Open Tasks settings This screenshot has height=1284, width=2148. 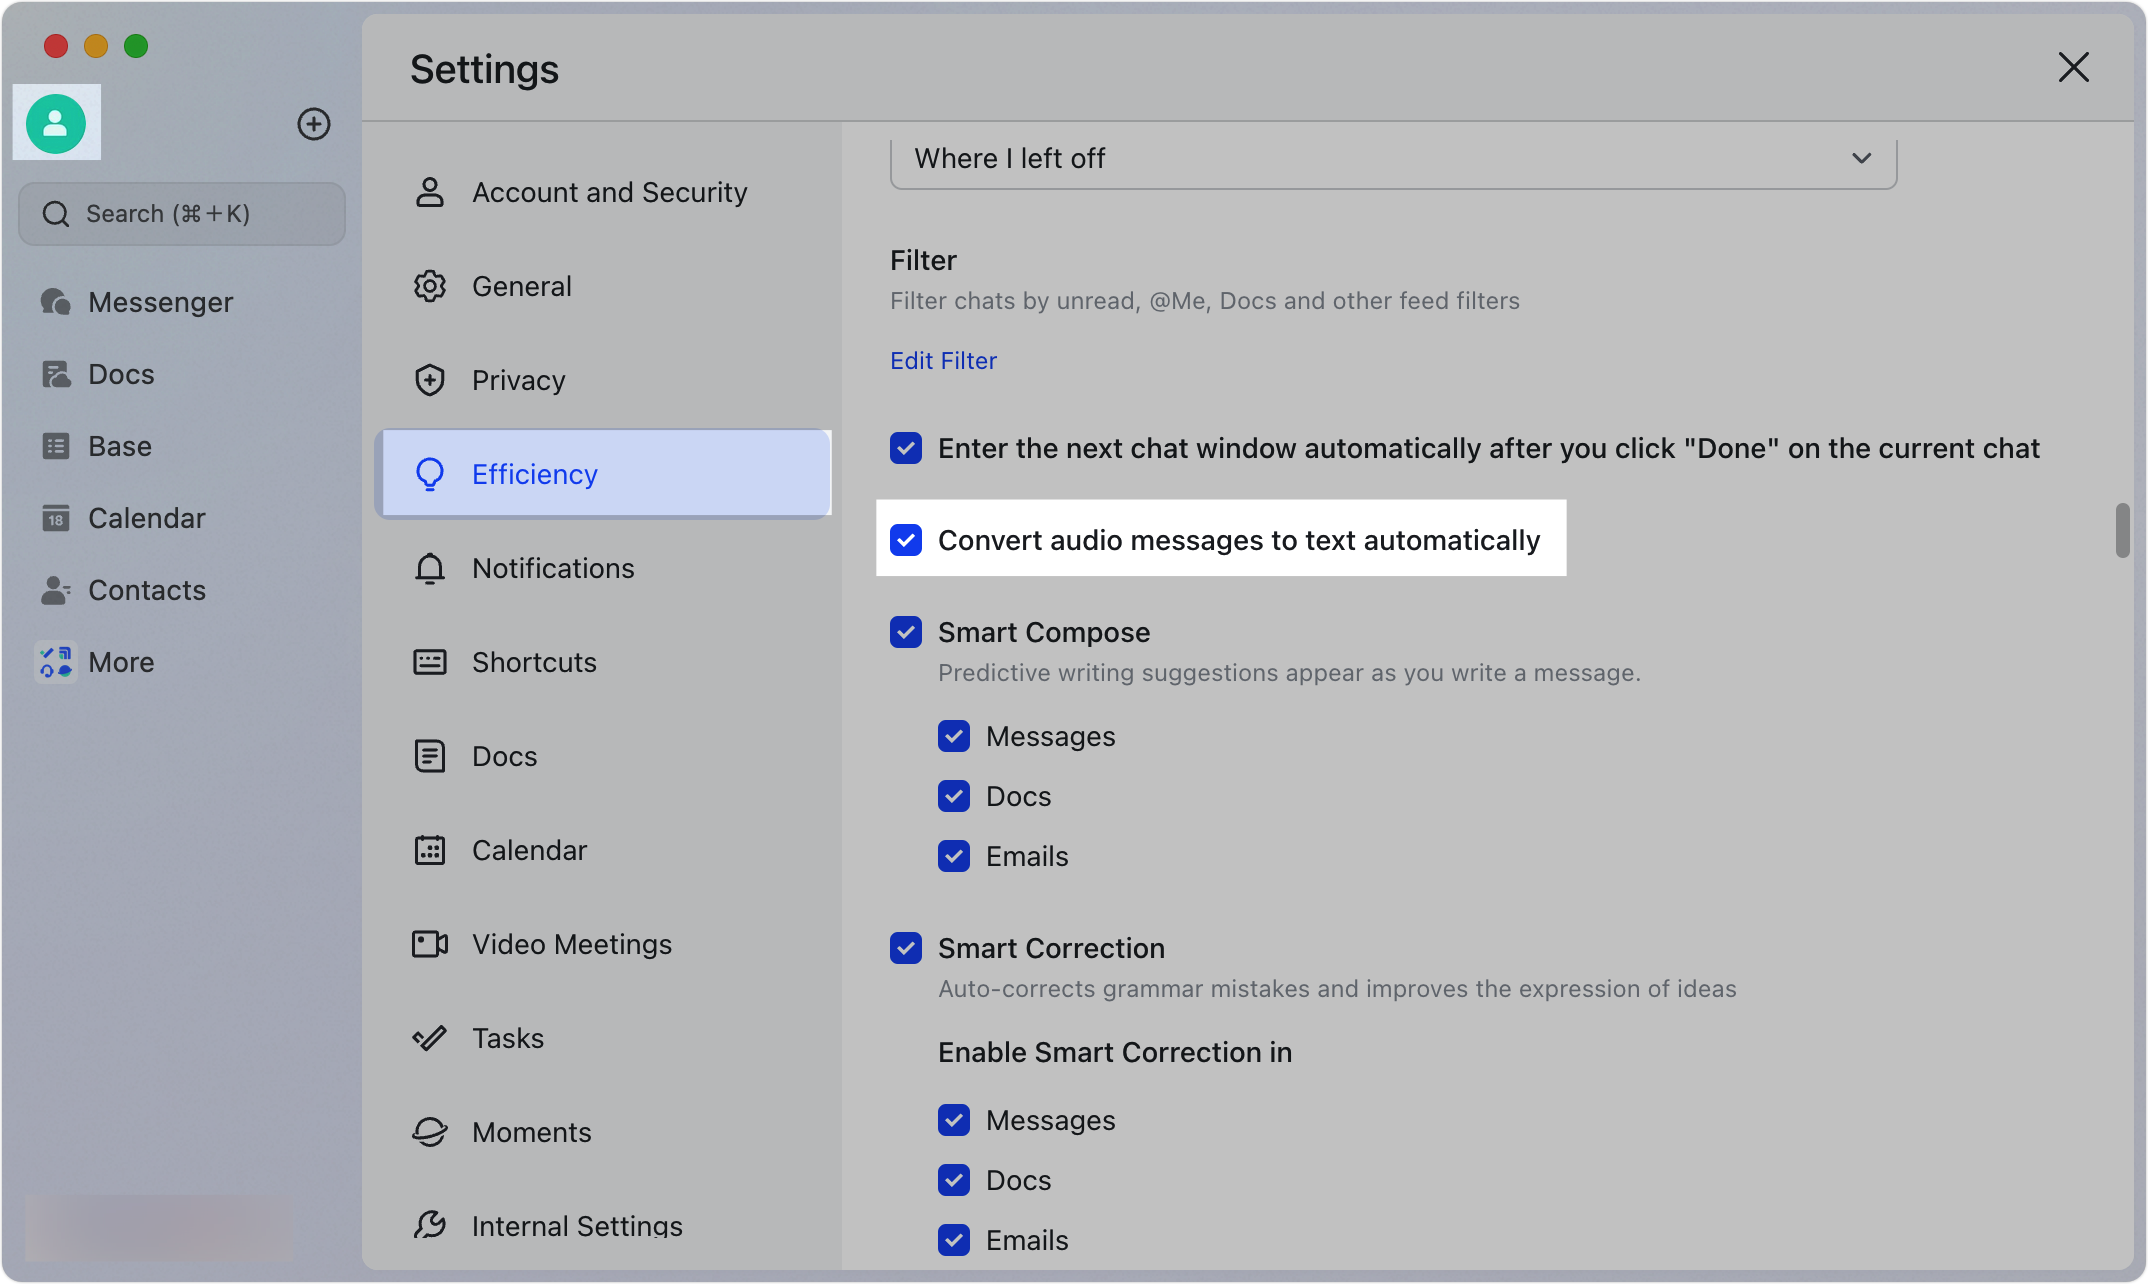[603, 1038]
